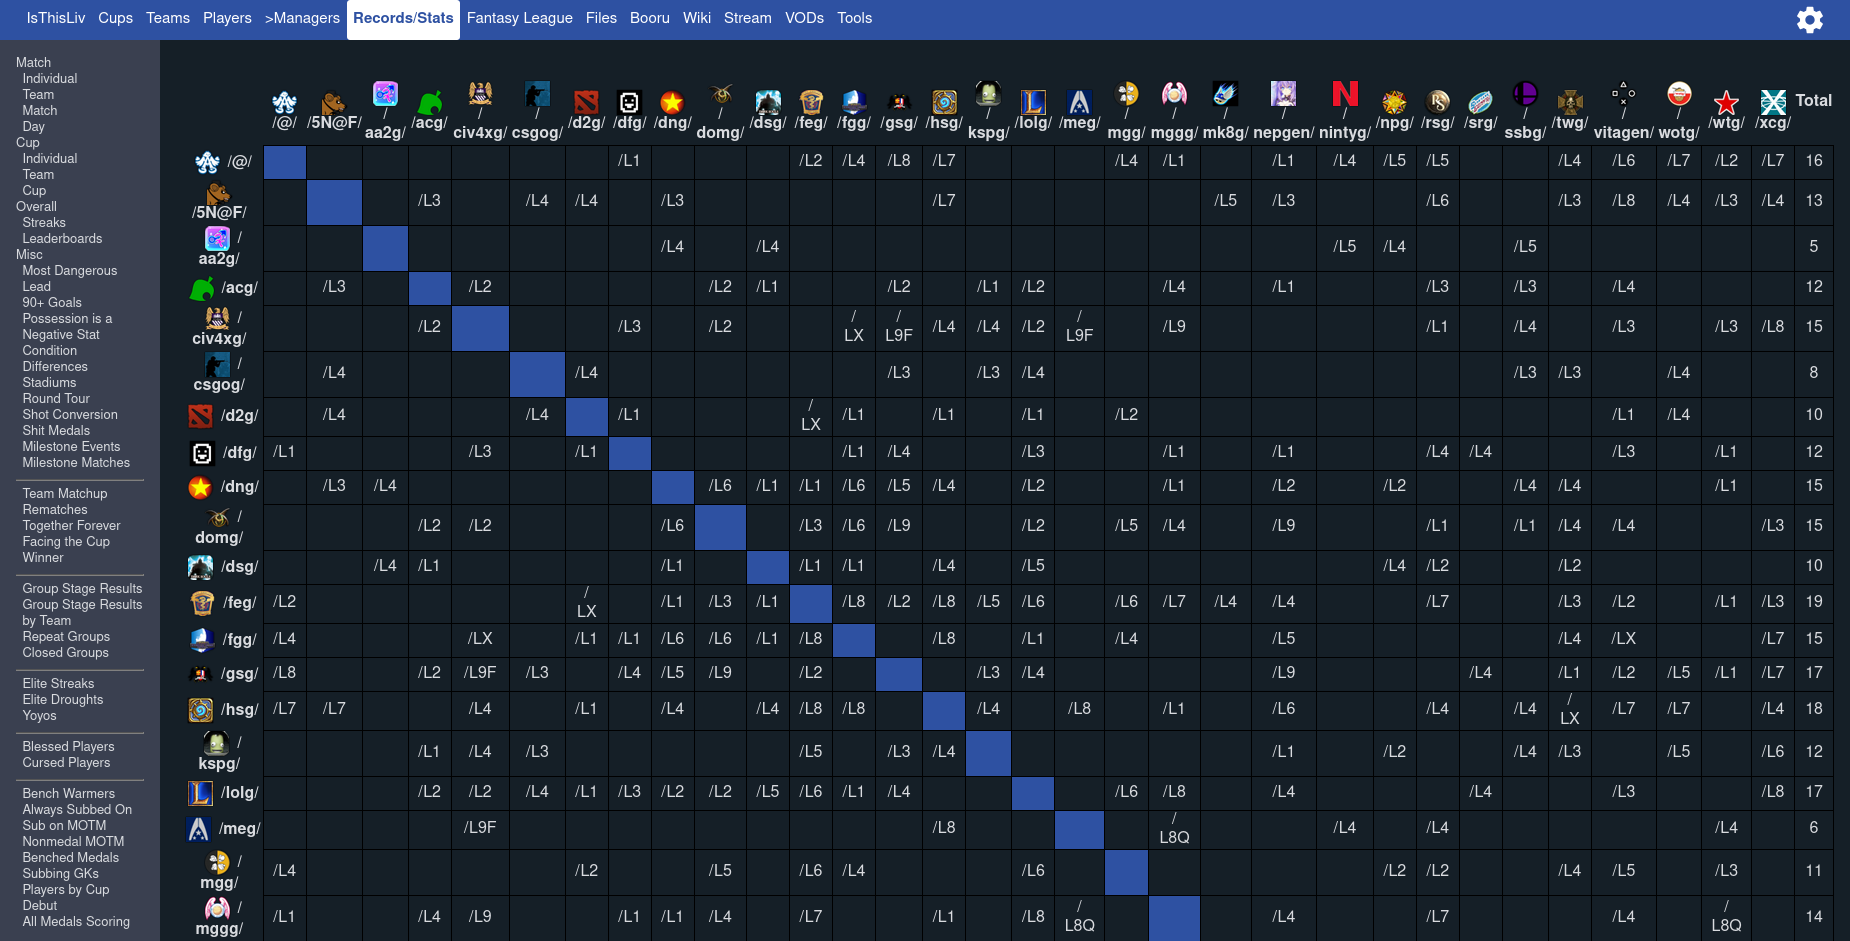This screenshot has width=1850, height=941.
Task: Click the ssbg logo in column header
Action: [x=1525, y=93]
